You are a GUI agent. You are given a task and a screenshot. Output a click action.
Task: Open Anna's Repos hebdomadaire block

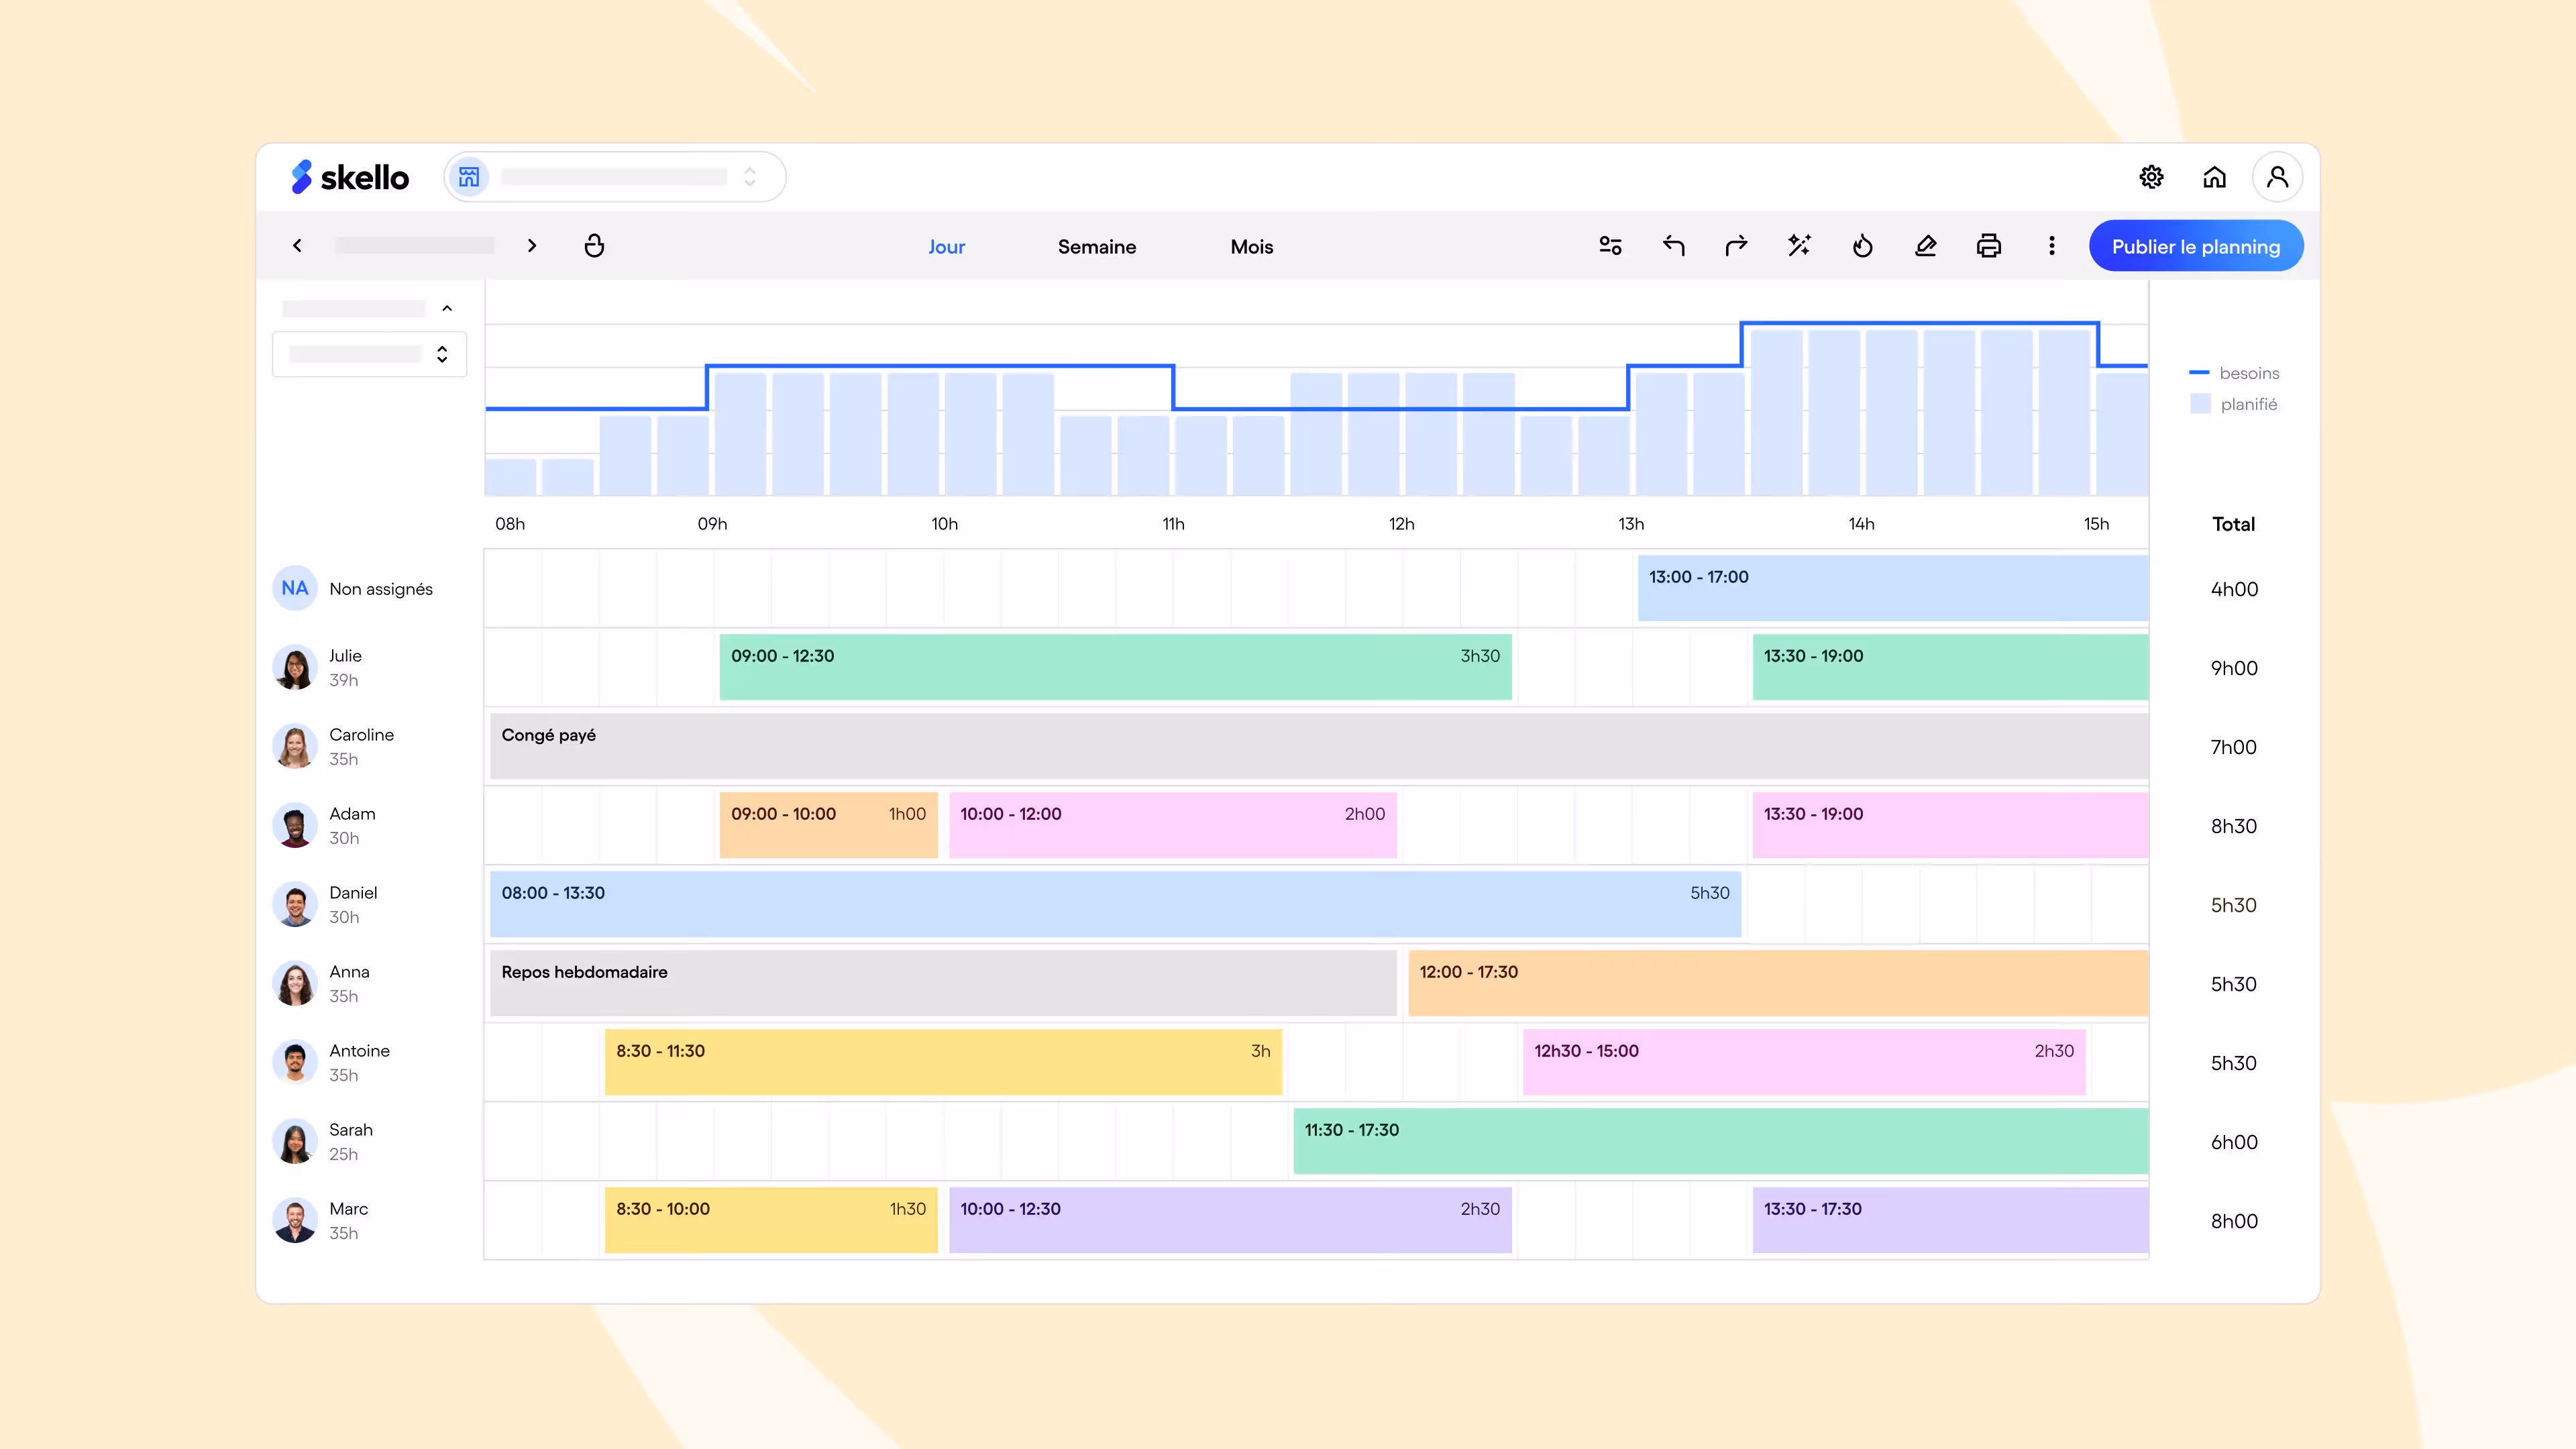click(943, 983)
